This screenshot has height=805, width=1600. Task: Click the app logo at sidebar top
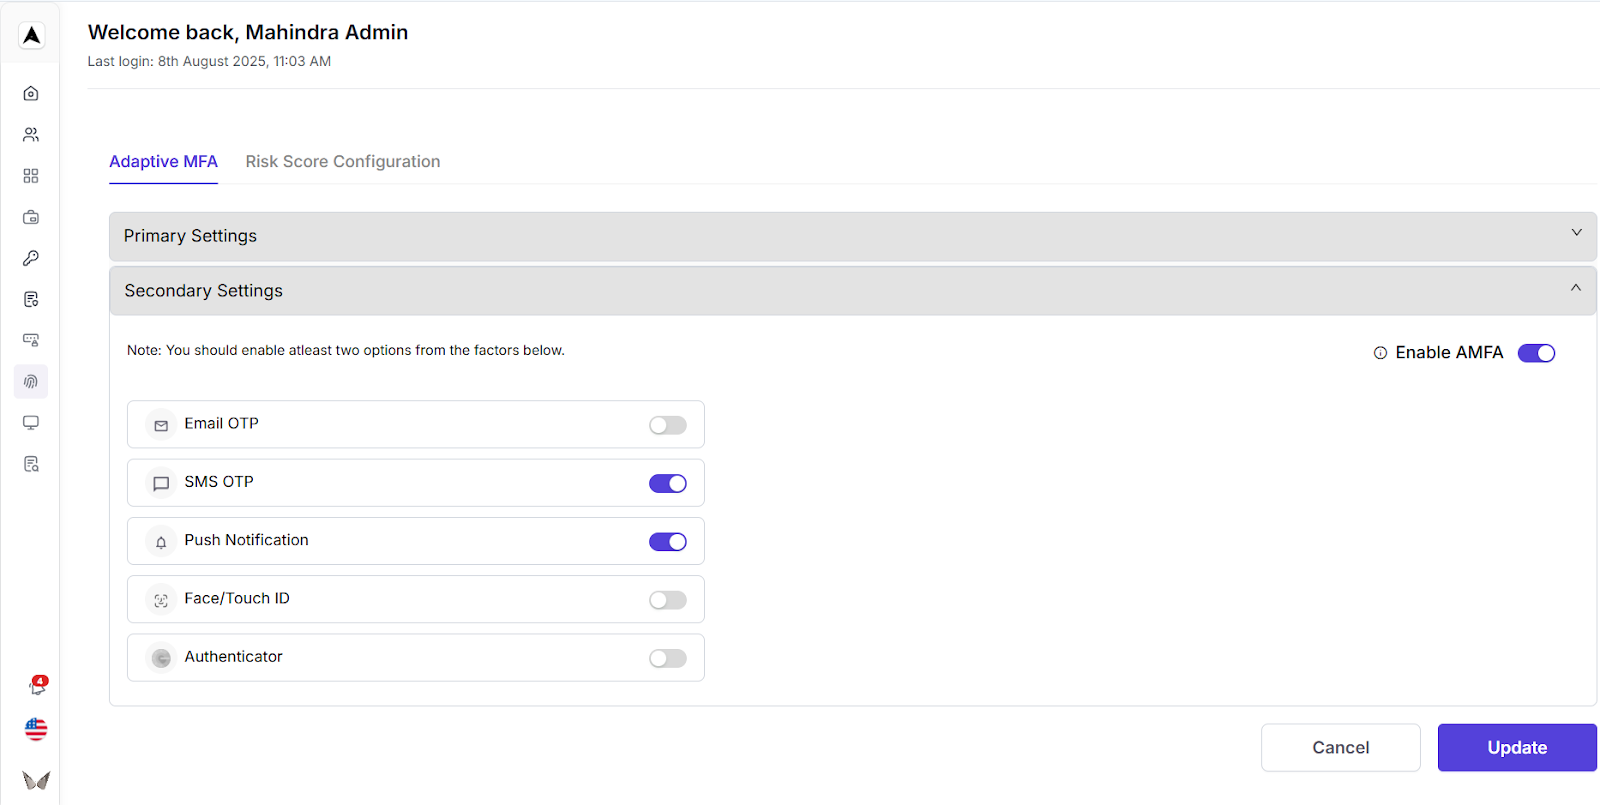32,36
